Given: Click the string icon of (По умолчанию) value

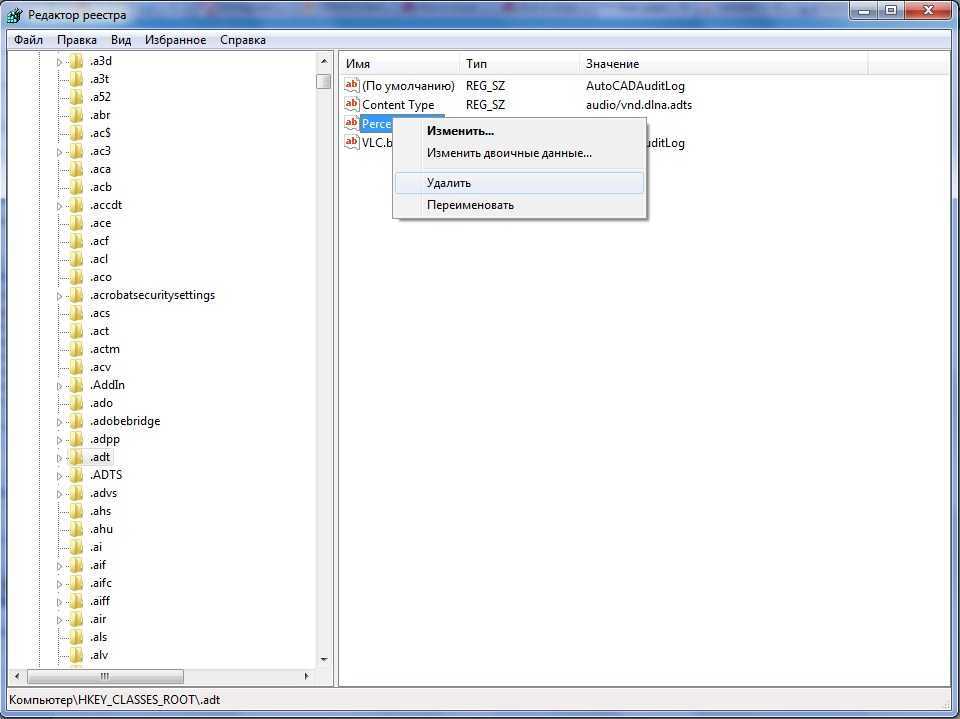Looking at the screenshot, I should coord(351,85).
